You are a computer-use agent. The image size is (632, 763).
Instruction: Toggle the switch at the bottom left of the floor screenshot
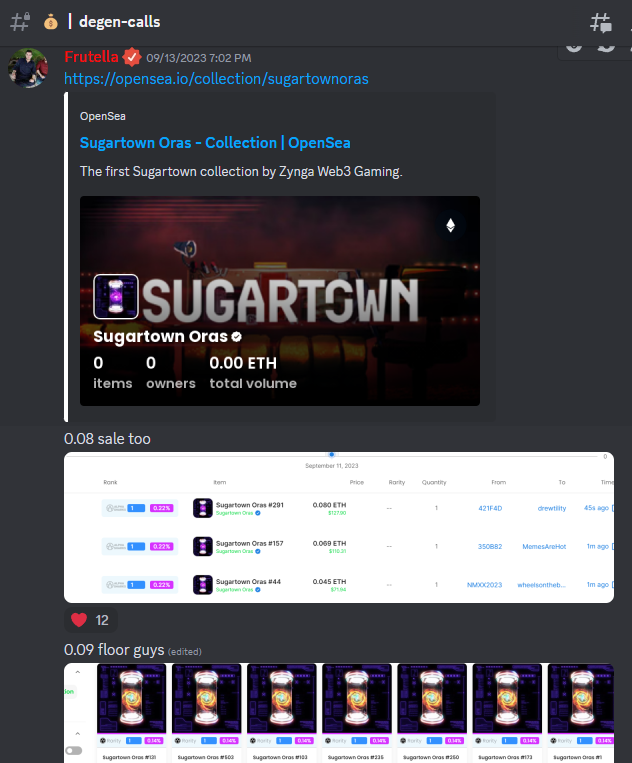click(x=74, y=750)
